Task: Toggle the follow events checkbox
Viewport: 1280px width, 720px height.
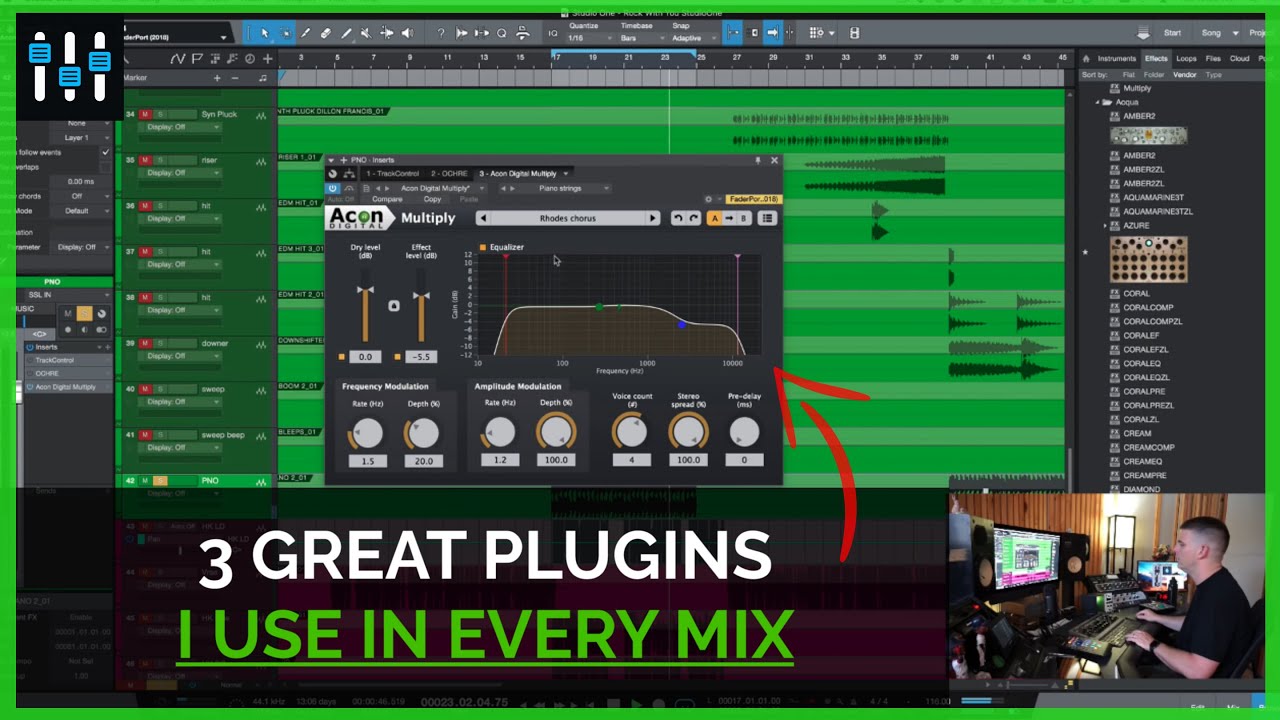Action: pos(106,152)
